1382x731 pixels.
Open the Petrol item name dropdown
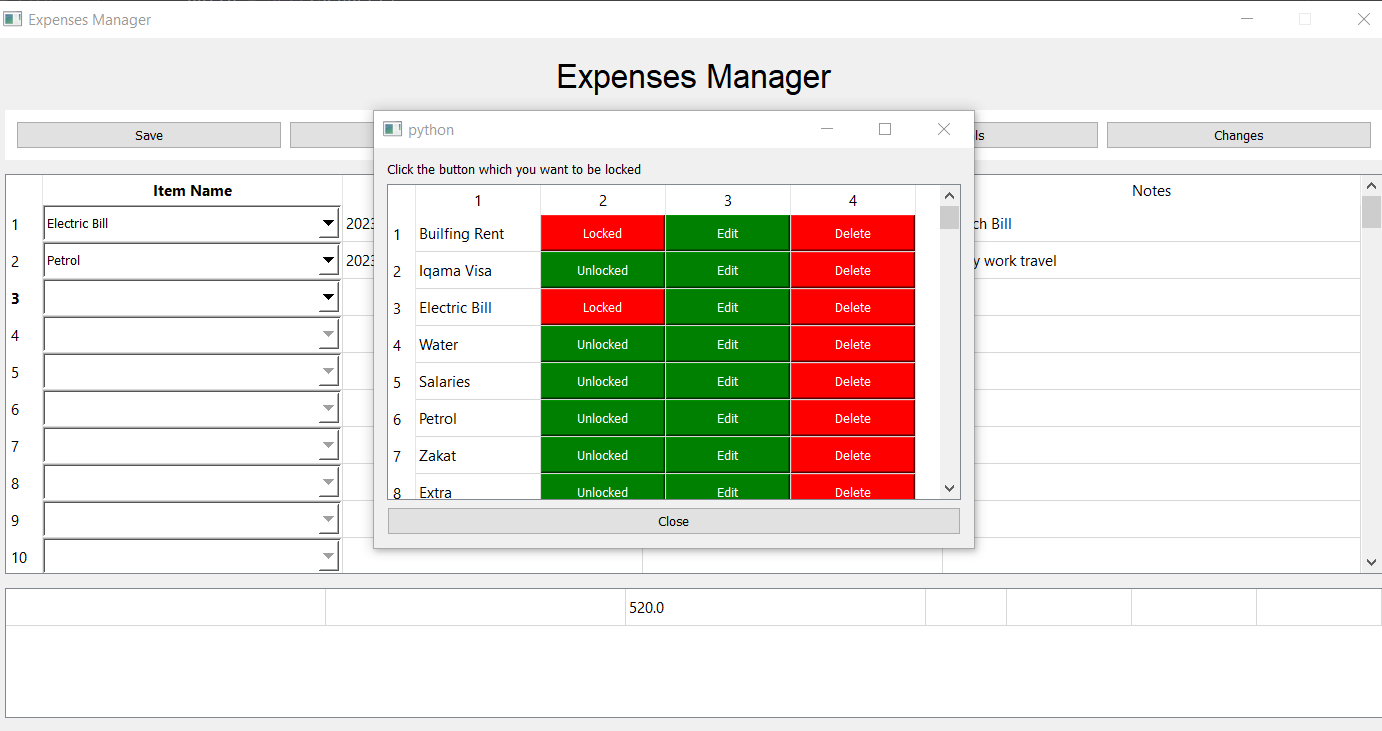[328, 261]
